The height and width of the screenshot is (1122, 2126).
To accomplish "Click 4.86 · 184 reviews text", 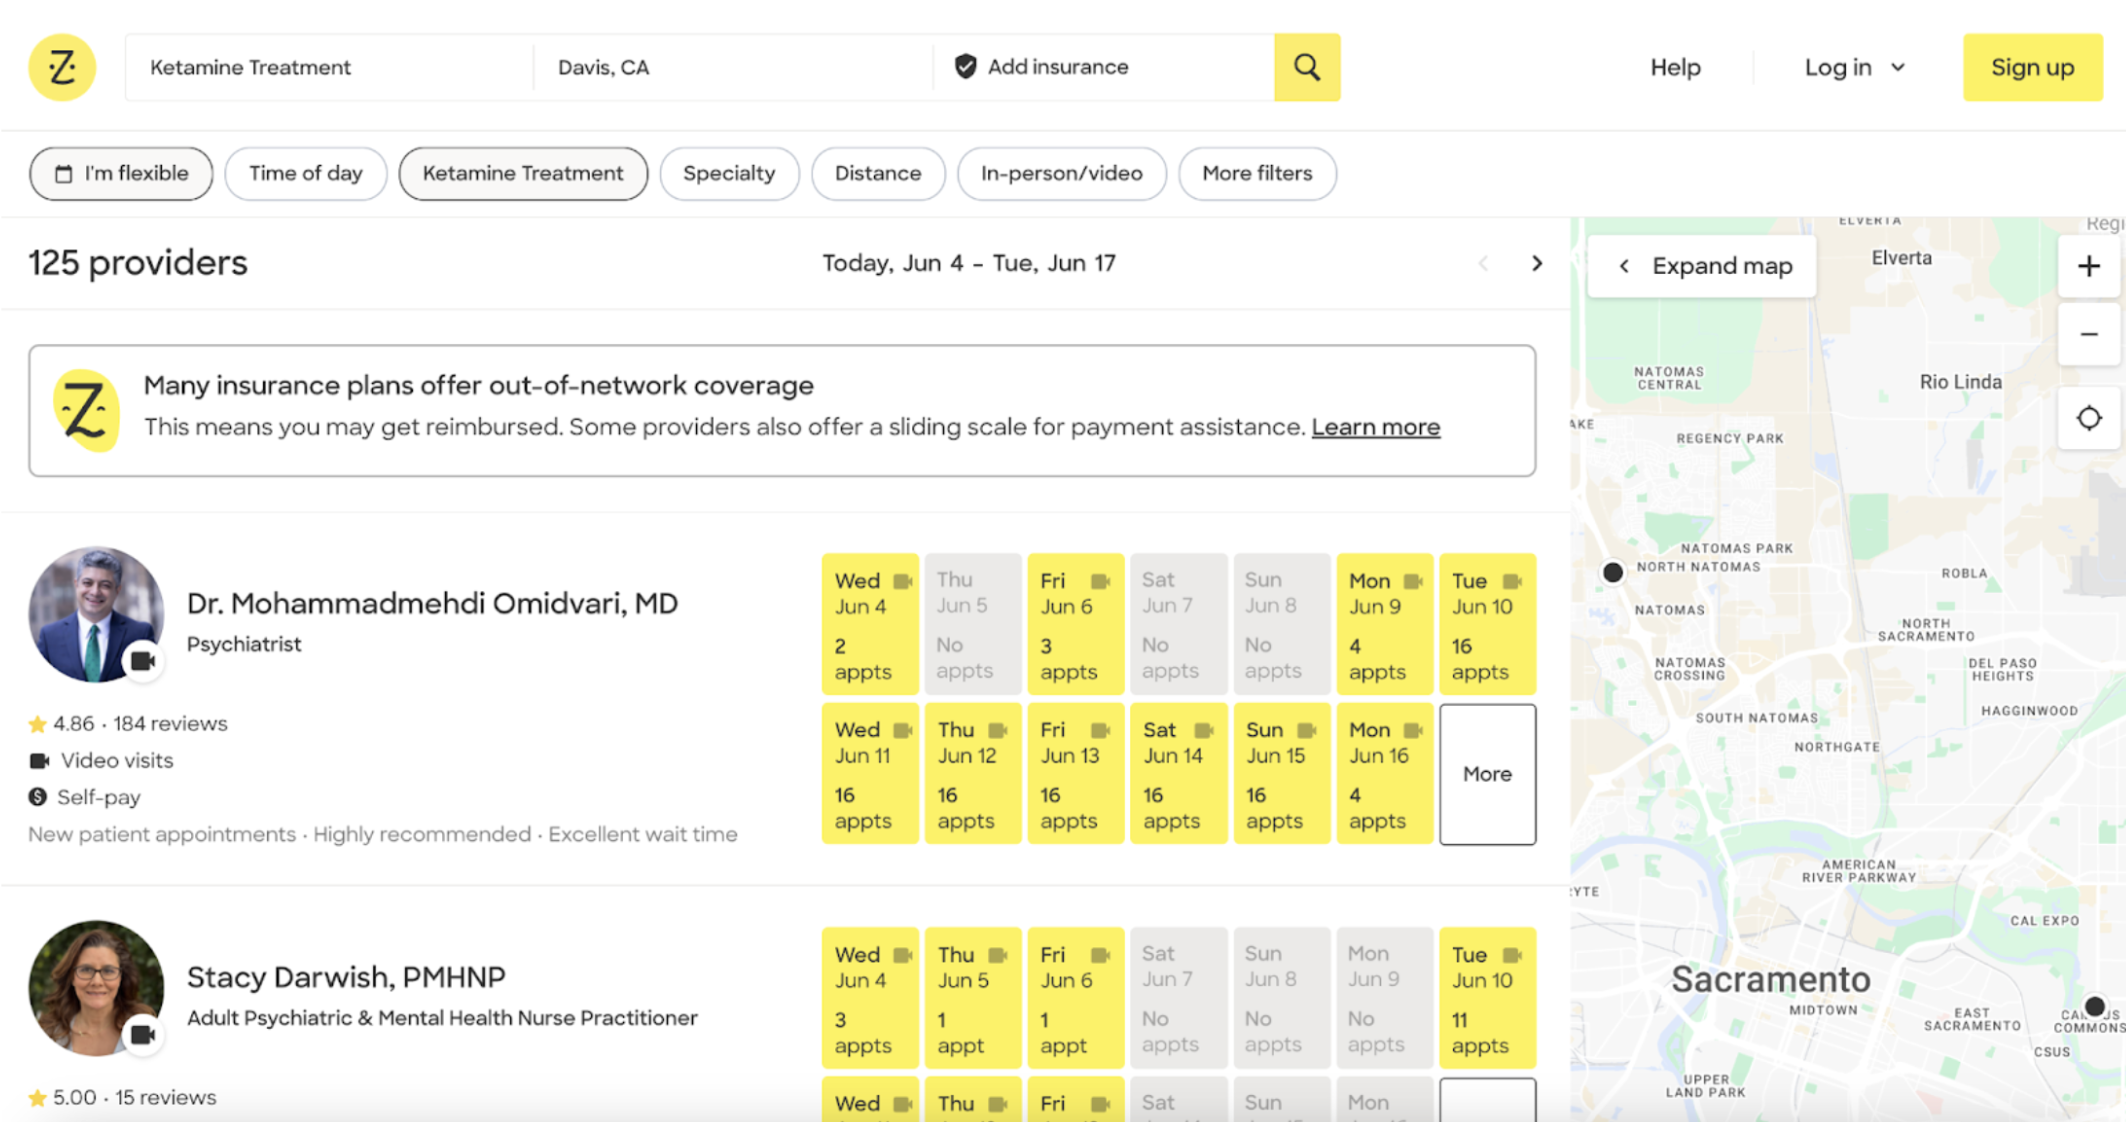I will pyautogui.click(x=140, y=724).
